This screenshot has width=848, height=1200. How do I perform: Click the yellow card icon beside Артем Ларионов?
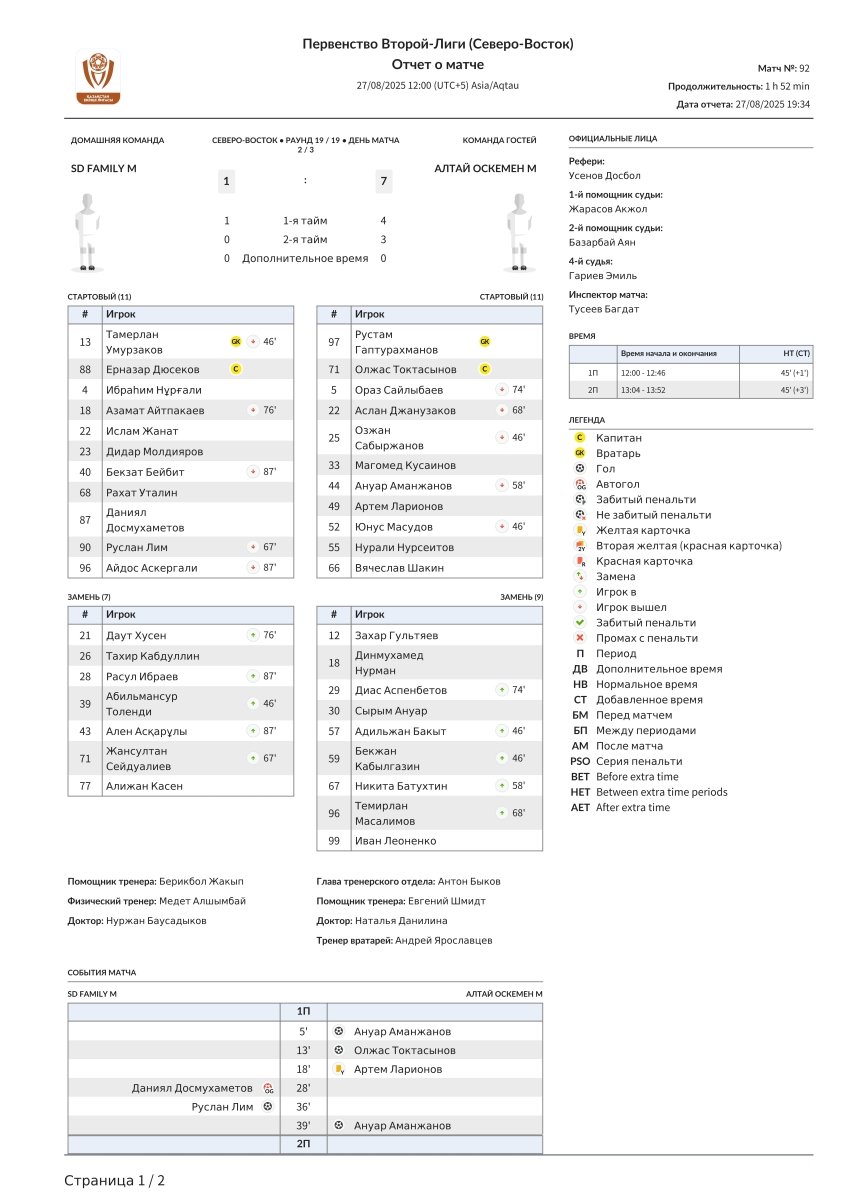pos(339,1069)
